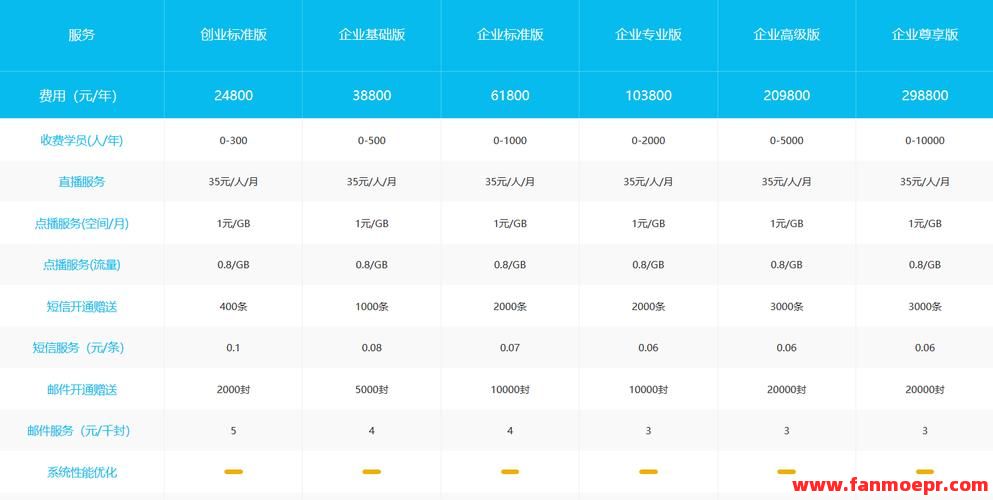Click the 0-1000 student count cell
Screen dimensions: 993x500
(x=510, y=141)
